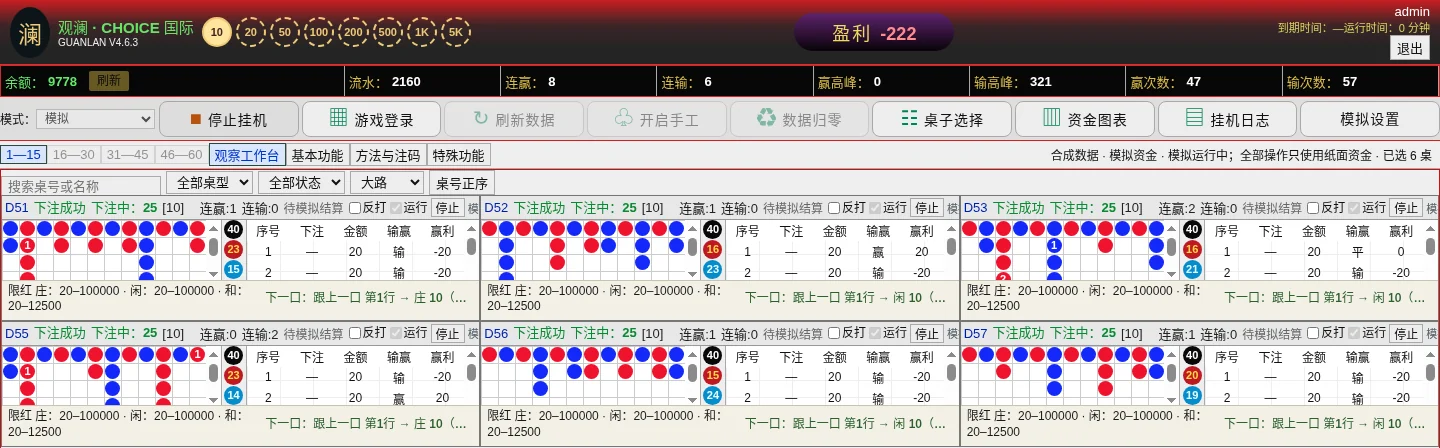This screenshot has width=1440, height=448.
Task: Open the 方法与注码 tab
Action: coord(388,155)
